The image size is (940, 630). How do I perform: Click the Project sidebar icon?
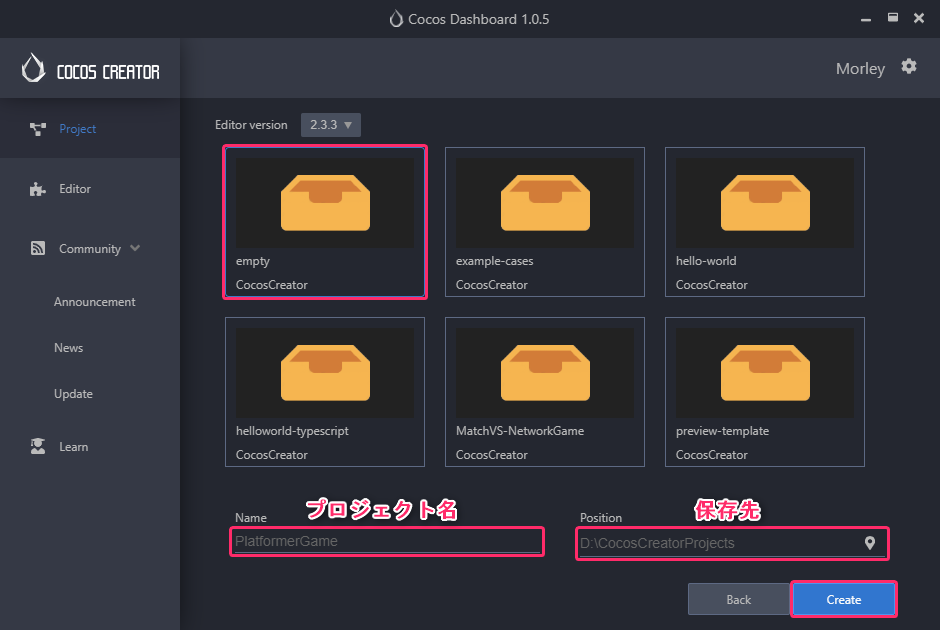coord(38,129)
